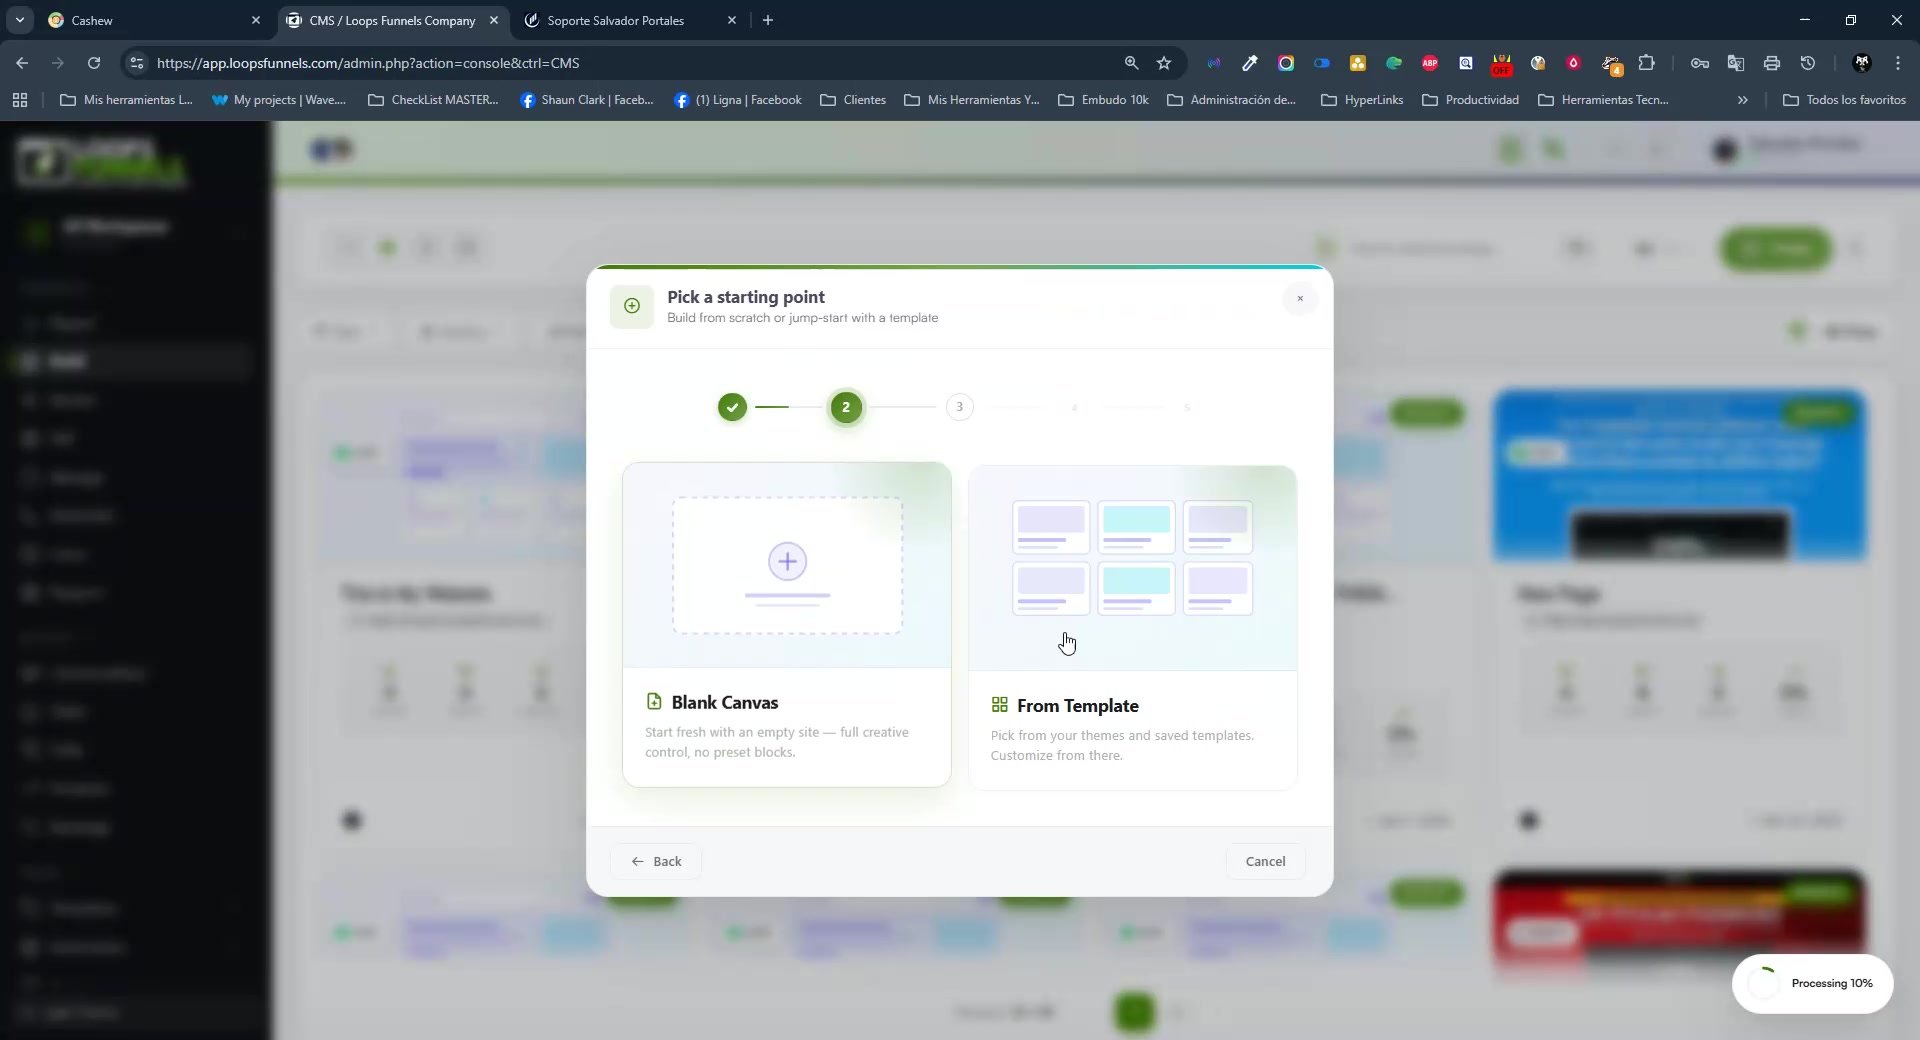Navigate forward in browser history

pyautogui.click(x=58, y=63)
